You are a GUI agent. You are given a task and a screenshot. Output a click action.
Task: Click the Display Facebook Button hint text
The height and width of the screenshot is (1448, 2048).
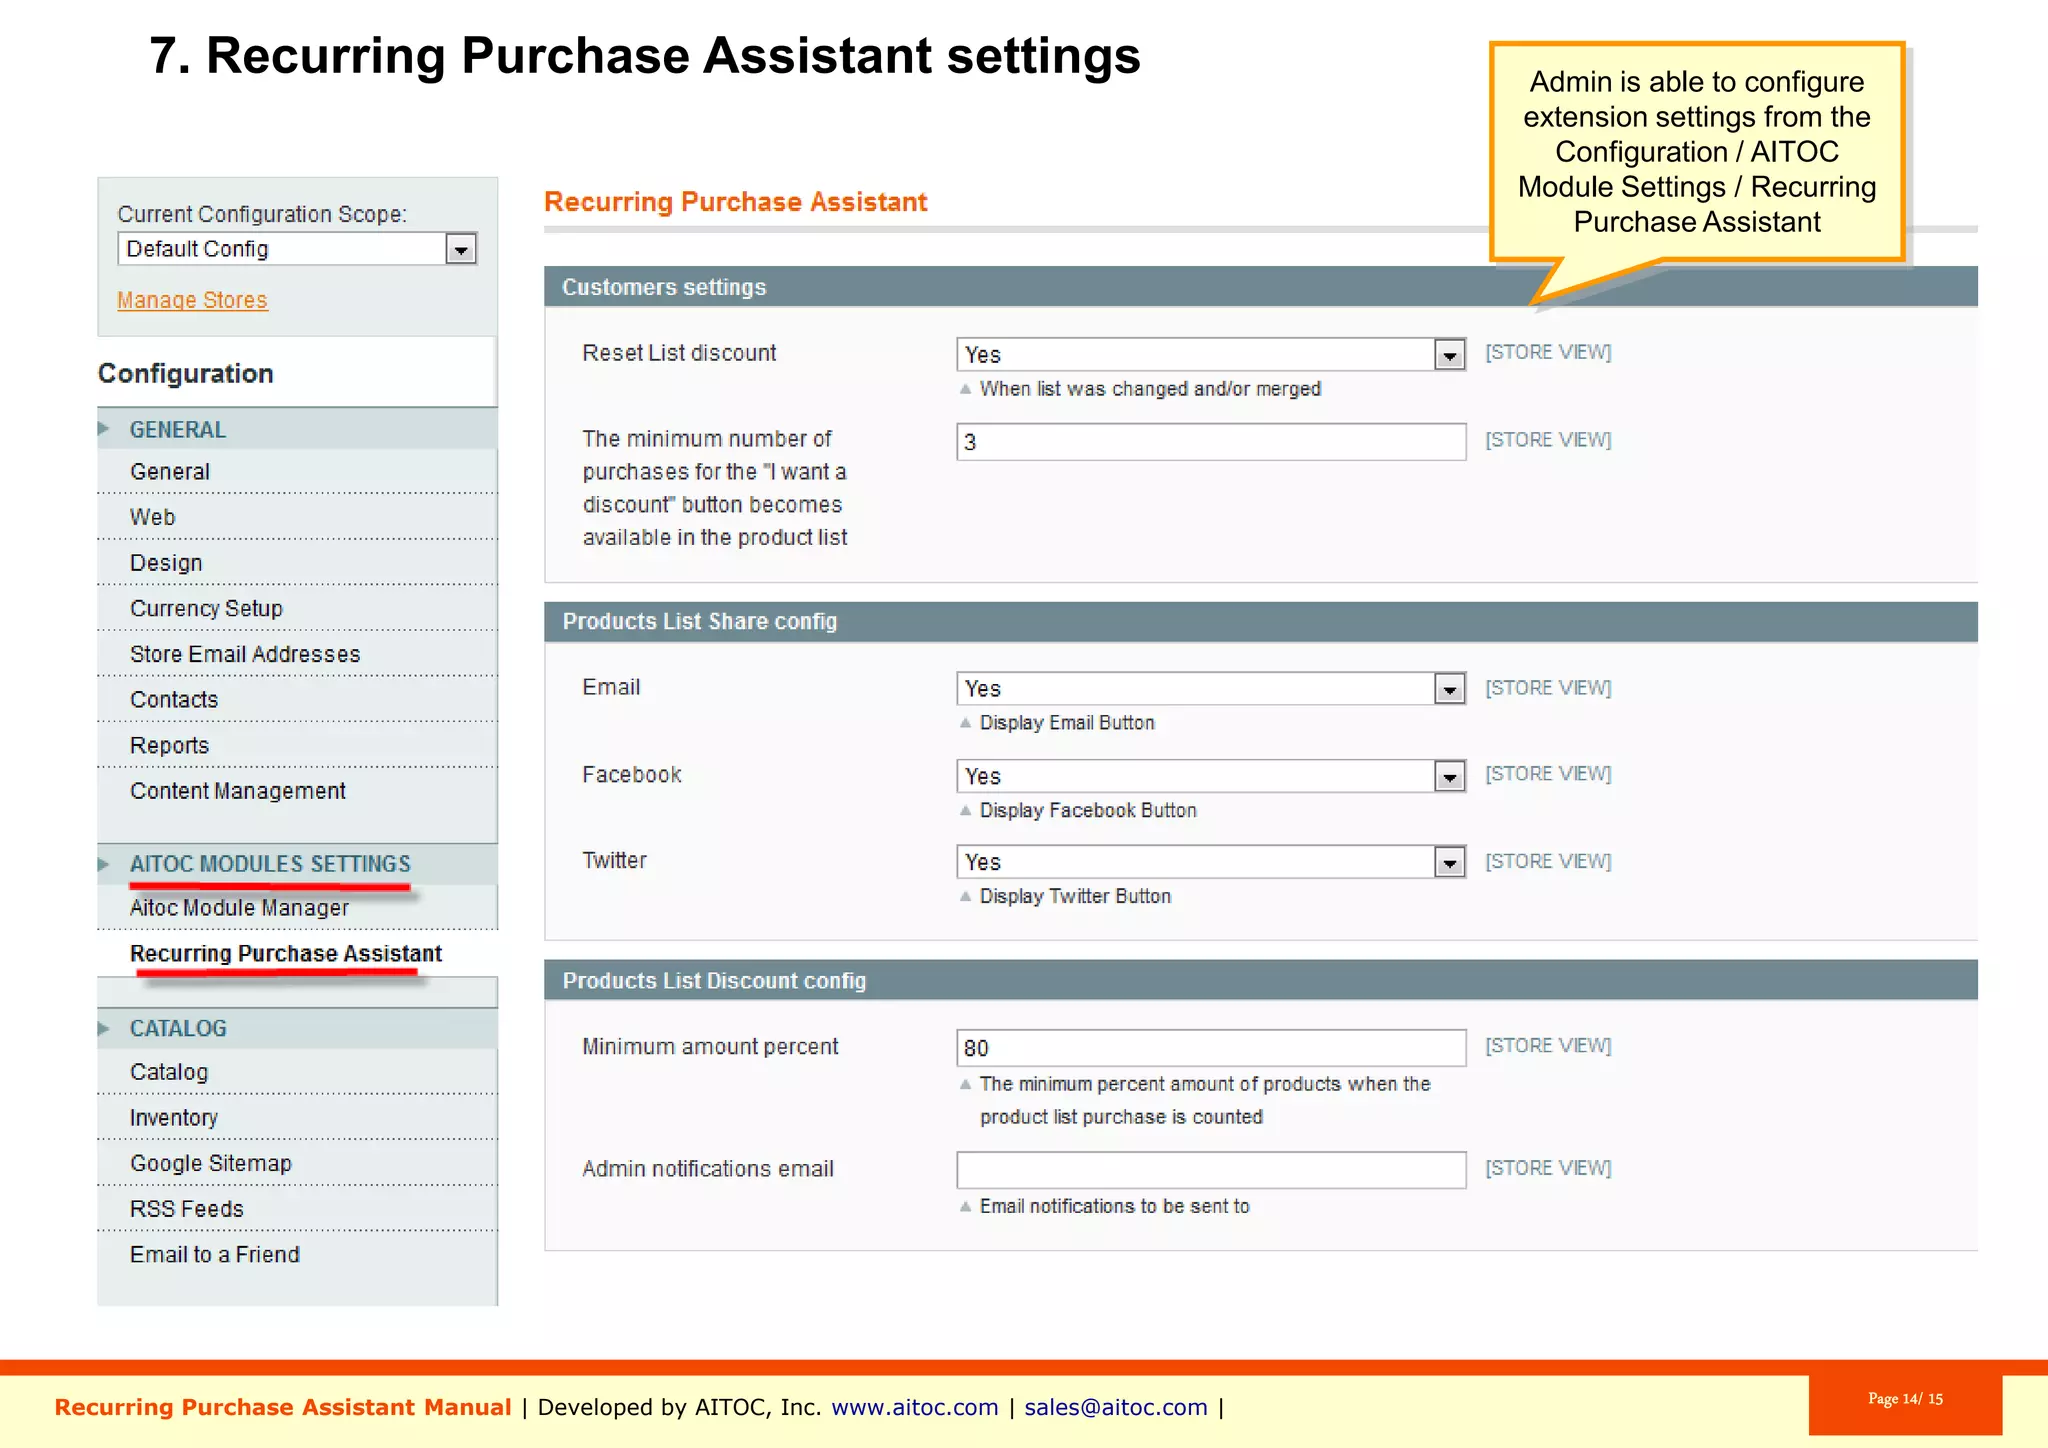(x=1088, y=811)
